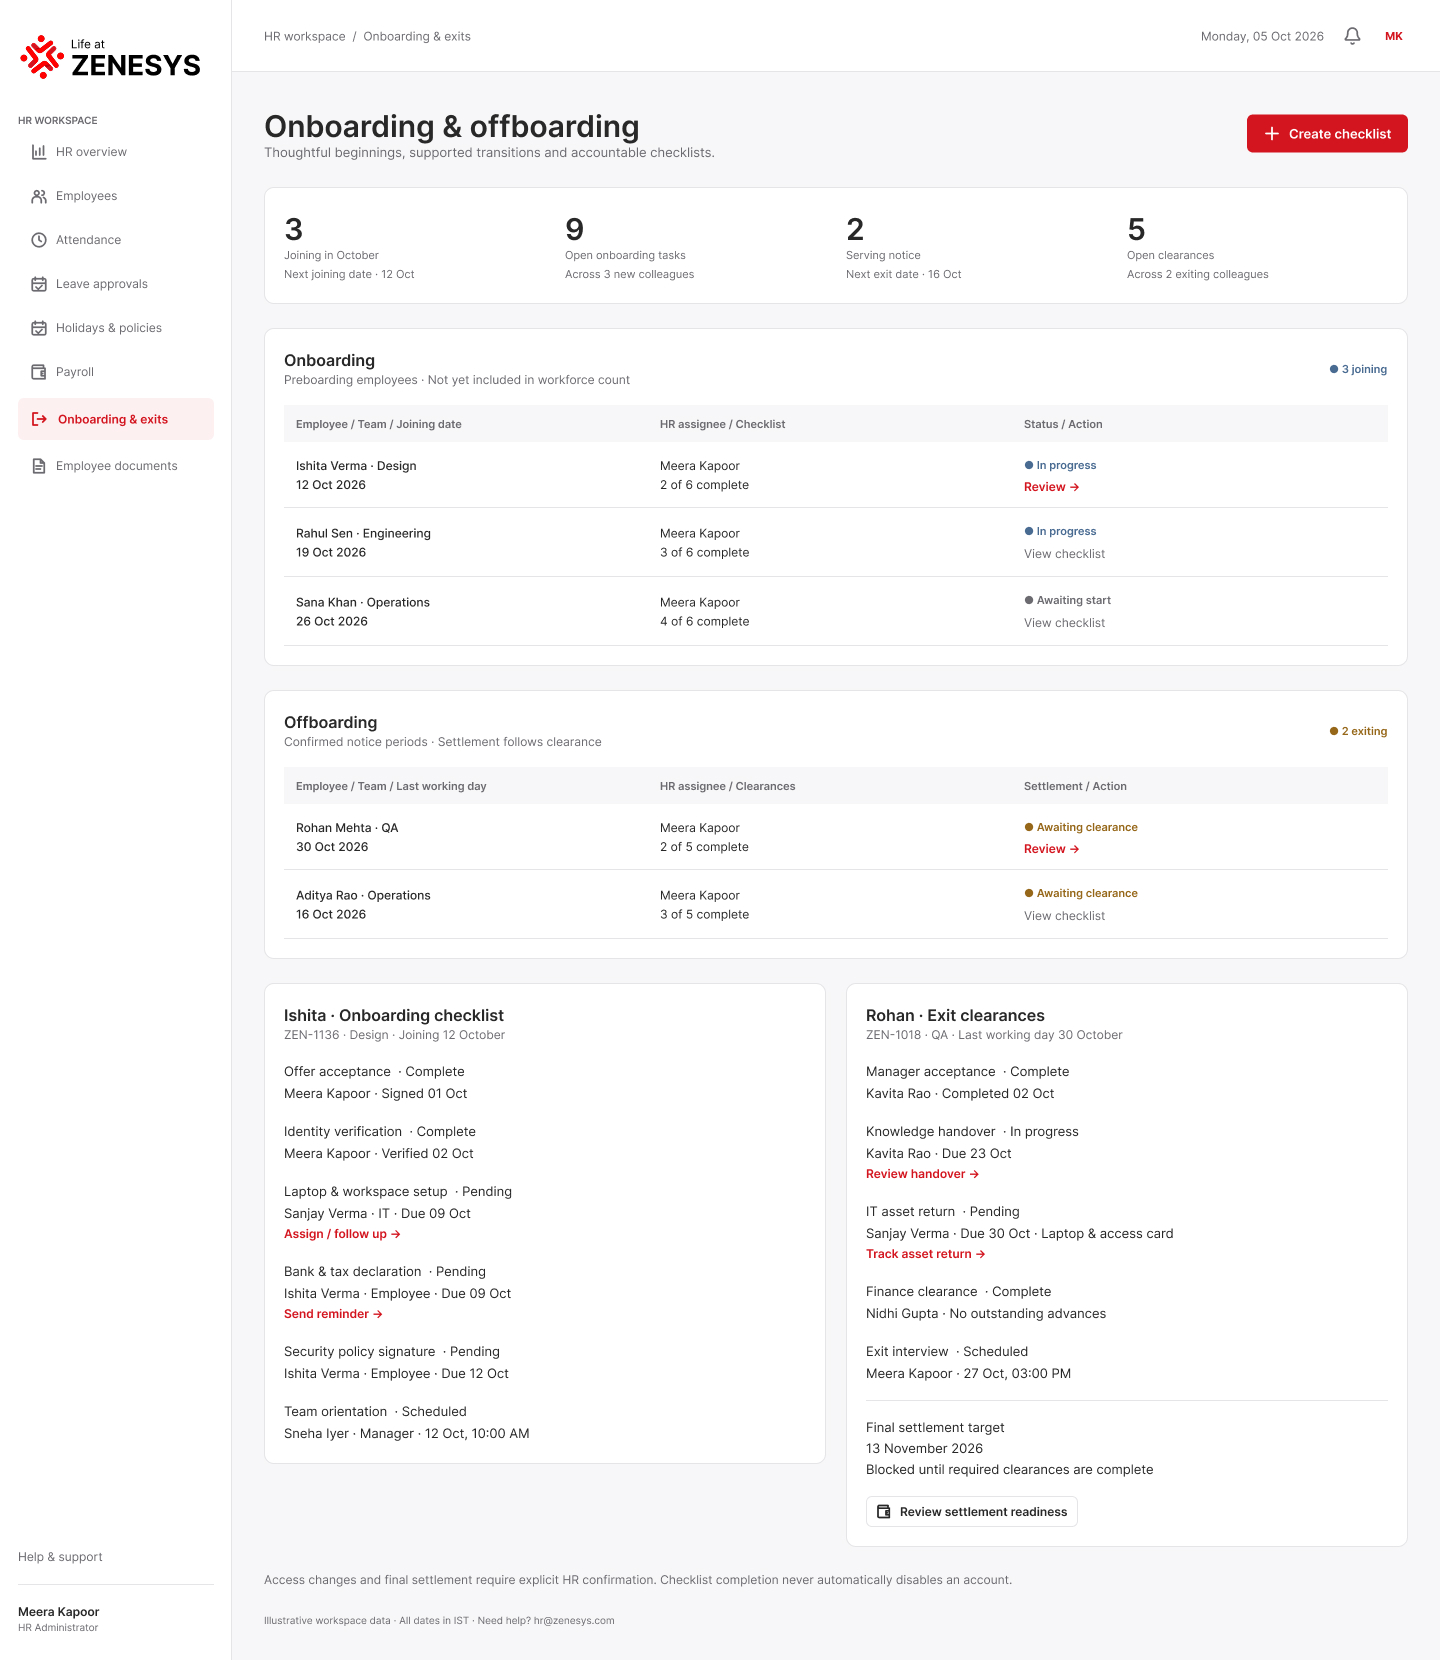The image size is (1440, 1660).
Task: Select Payroll in the sidebar
Action: [x=116, y=372]
